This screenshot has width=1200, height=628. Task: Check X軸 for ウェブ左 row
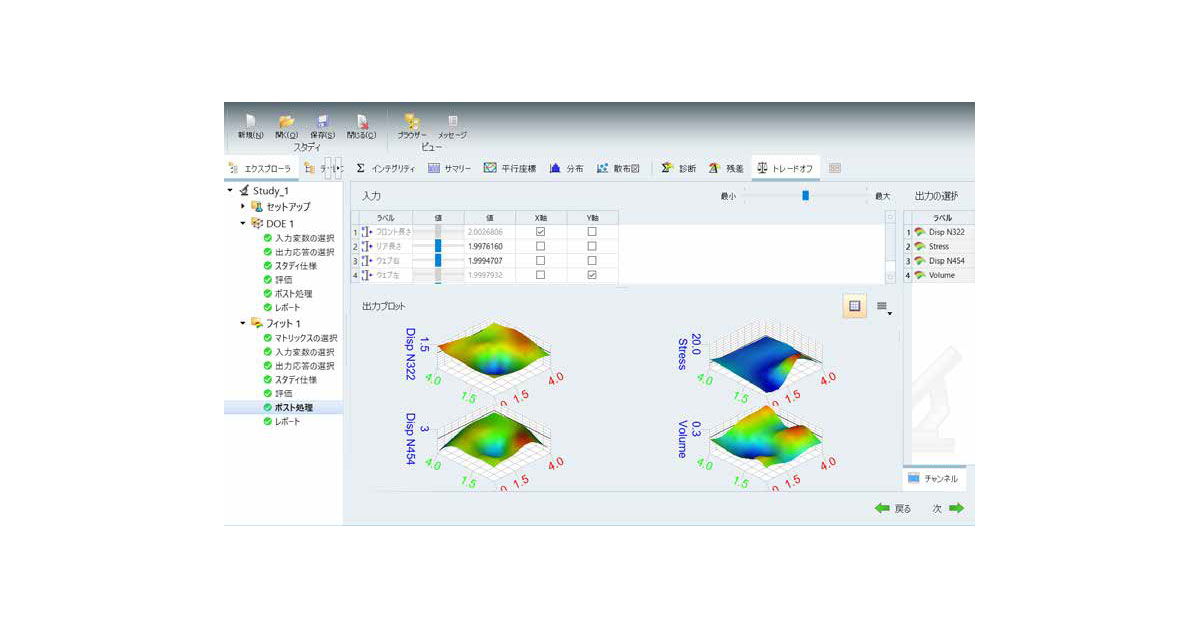[541, 275]
